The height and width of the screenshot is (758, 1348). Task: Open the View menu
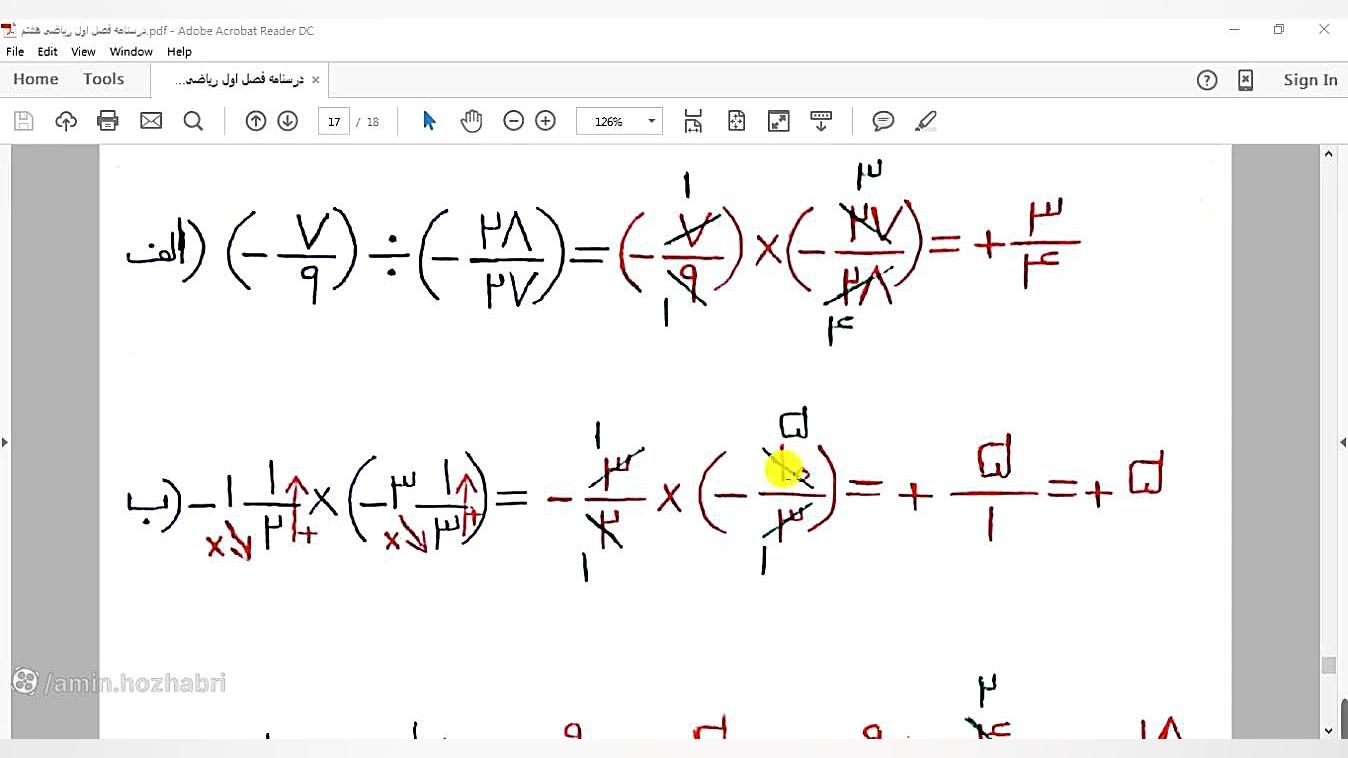[84, 52]
